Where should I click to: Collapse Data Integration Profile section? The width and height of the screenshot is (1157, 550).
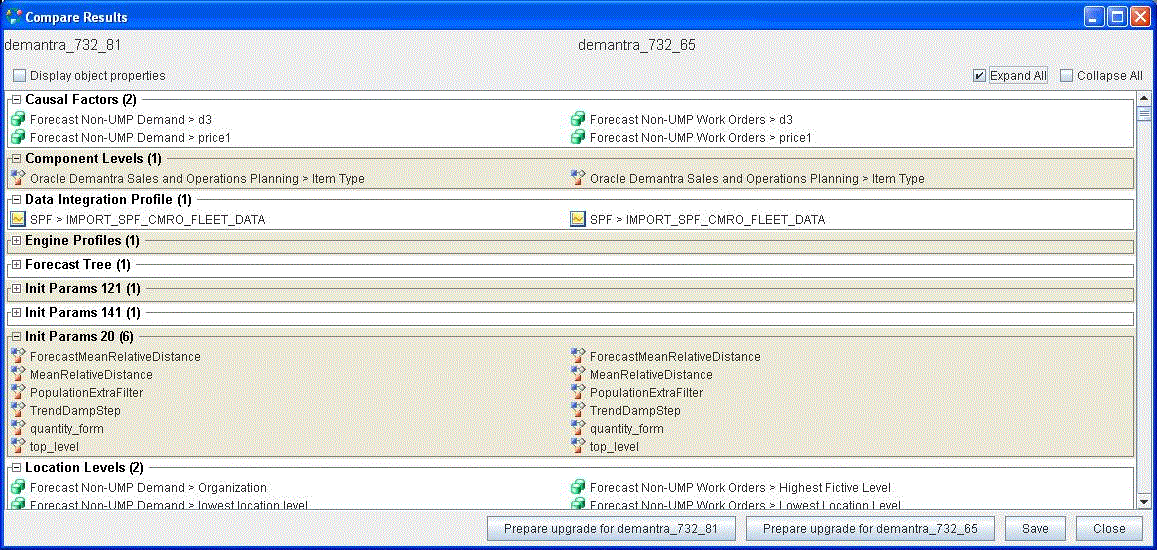pyautogui.click(x=16, y=199)
